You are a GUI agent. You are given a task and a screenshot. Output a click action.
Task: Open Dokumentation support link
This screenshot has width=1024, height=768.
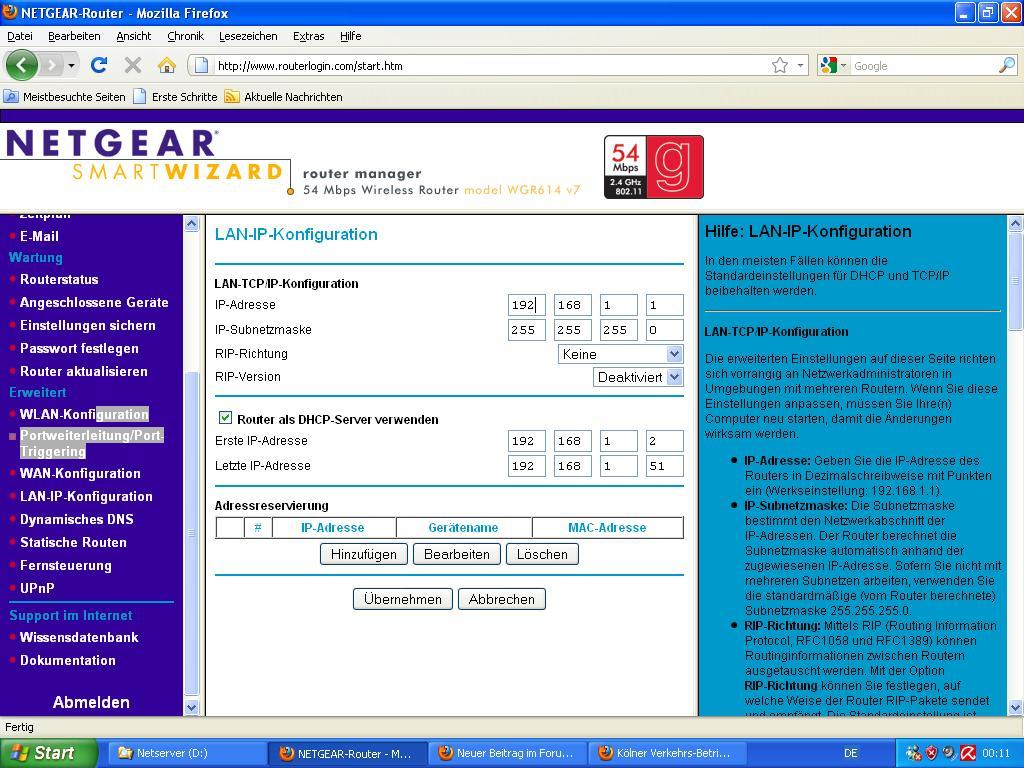[67, 660]
